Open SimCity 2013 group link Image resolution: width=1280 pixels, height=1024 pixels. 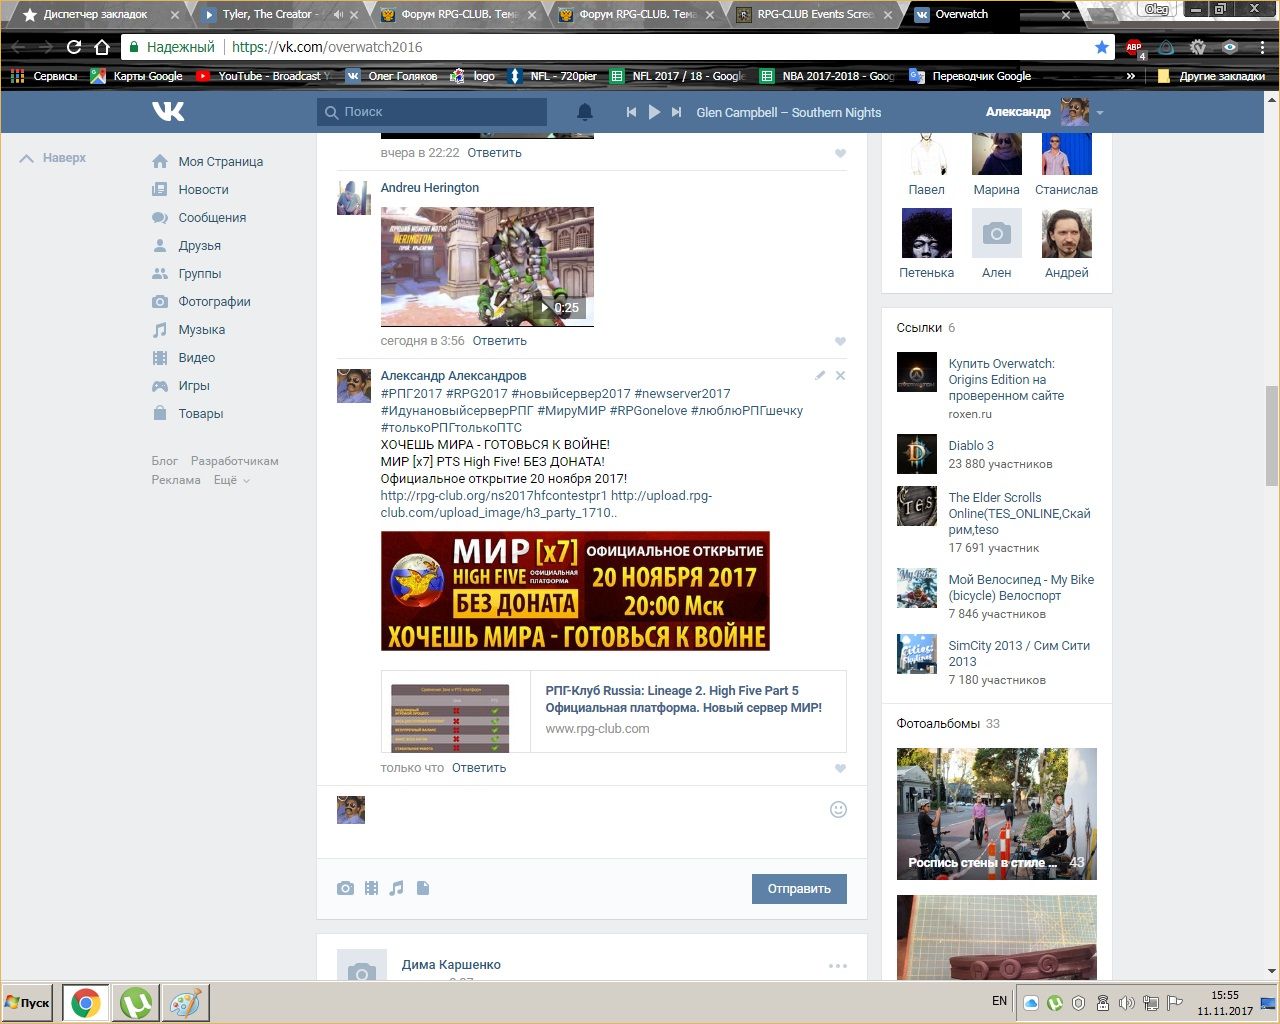click(x=1019, y=653)
